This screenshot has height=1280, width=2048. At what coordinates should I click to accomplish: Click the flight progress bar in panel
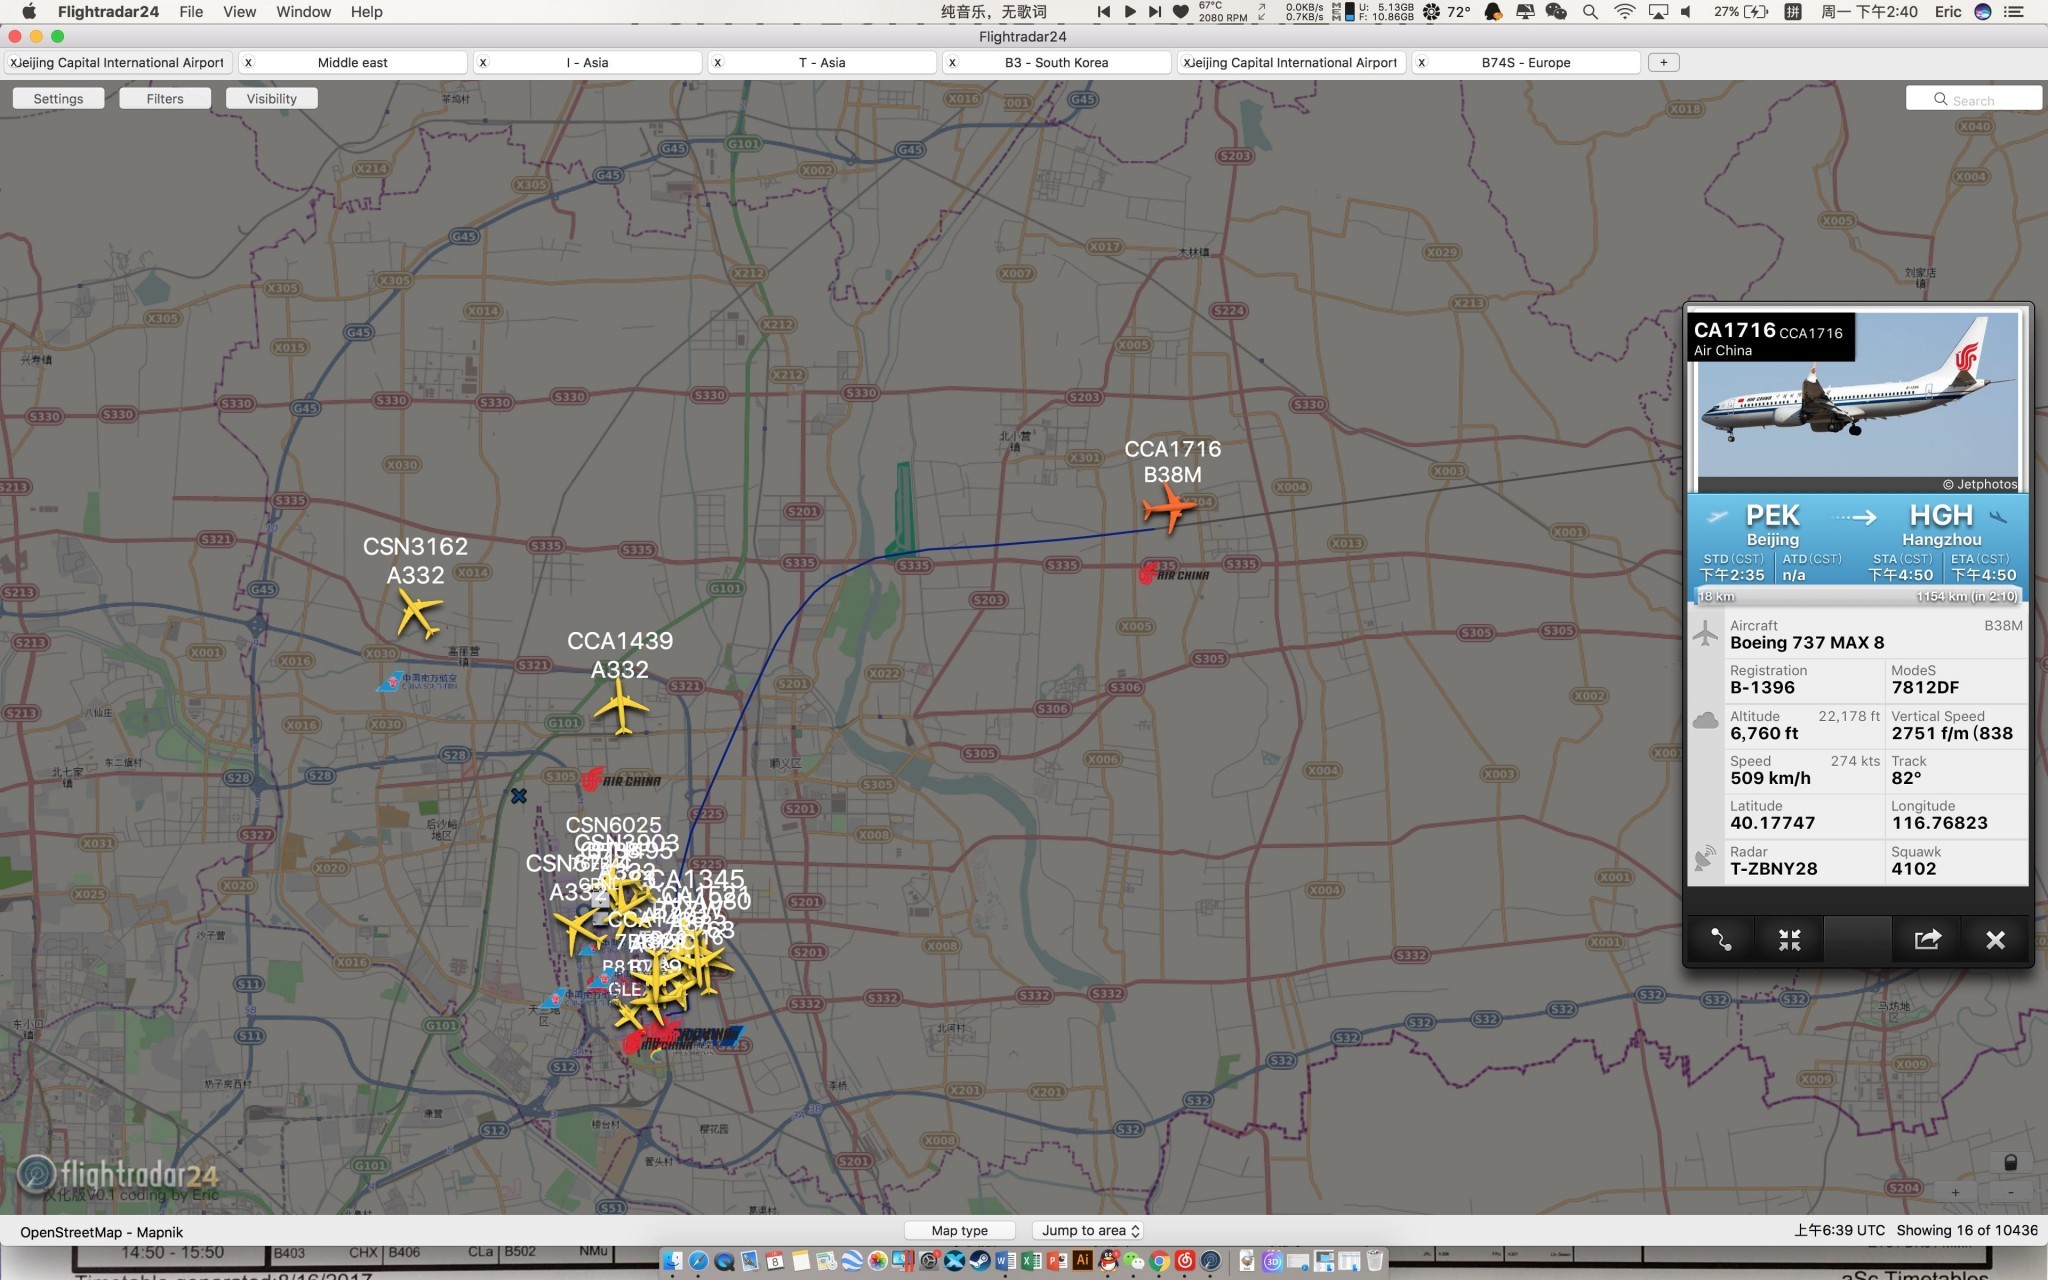(x=1857, y=597)
